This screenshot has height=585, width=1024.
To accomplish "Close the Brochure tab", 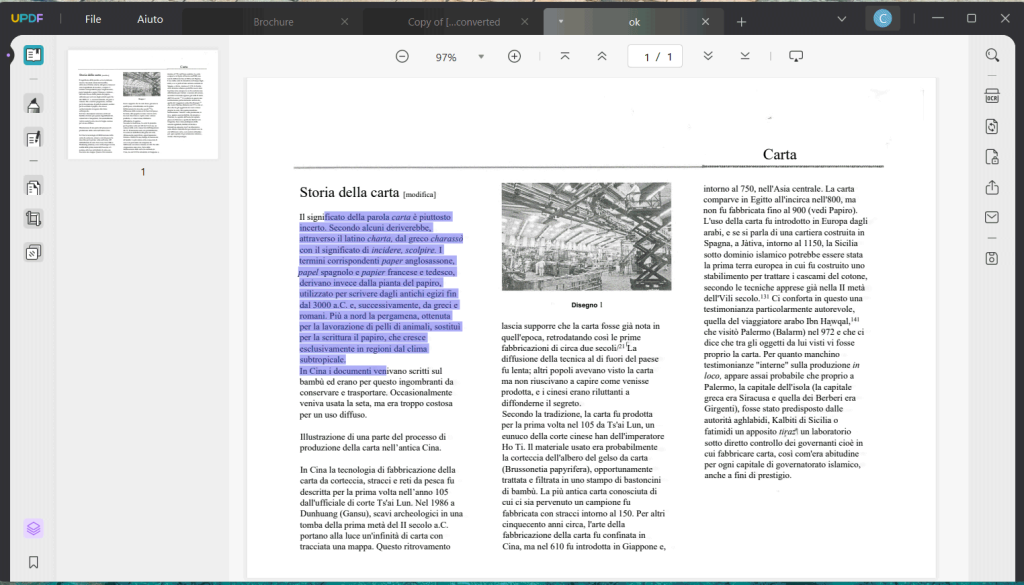I will (345, 22).
